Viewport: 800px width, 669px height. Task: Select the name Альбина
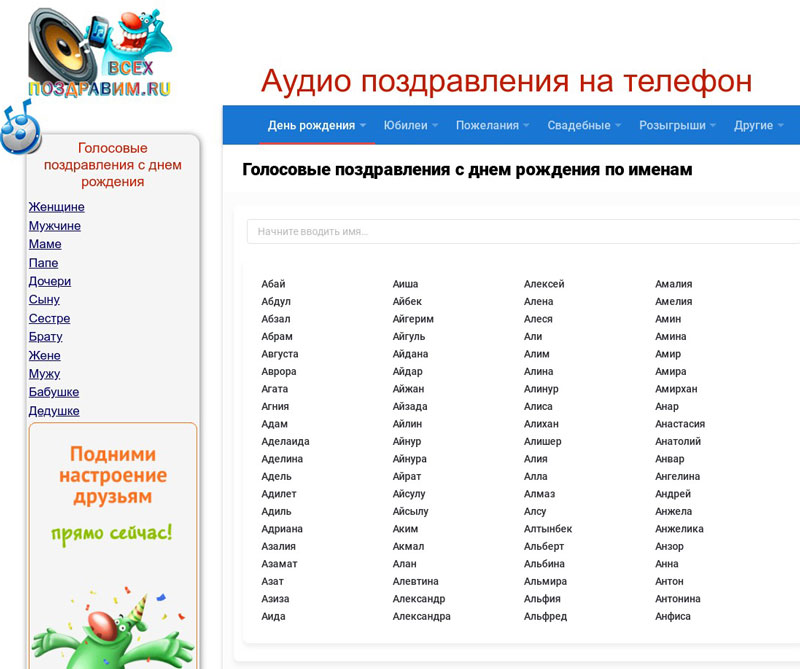[544, 564]
